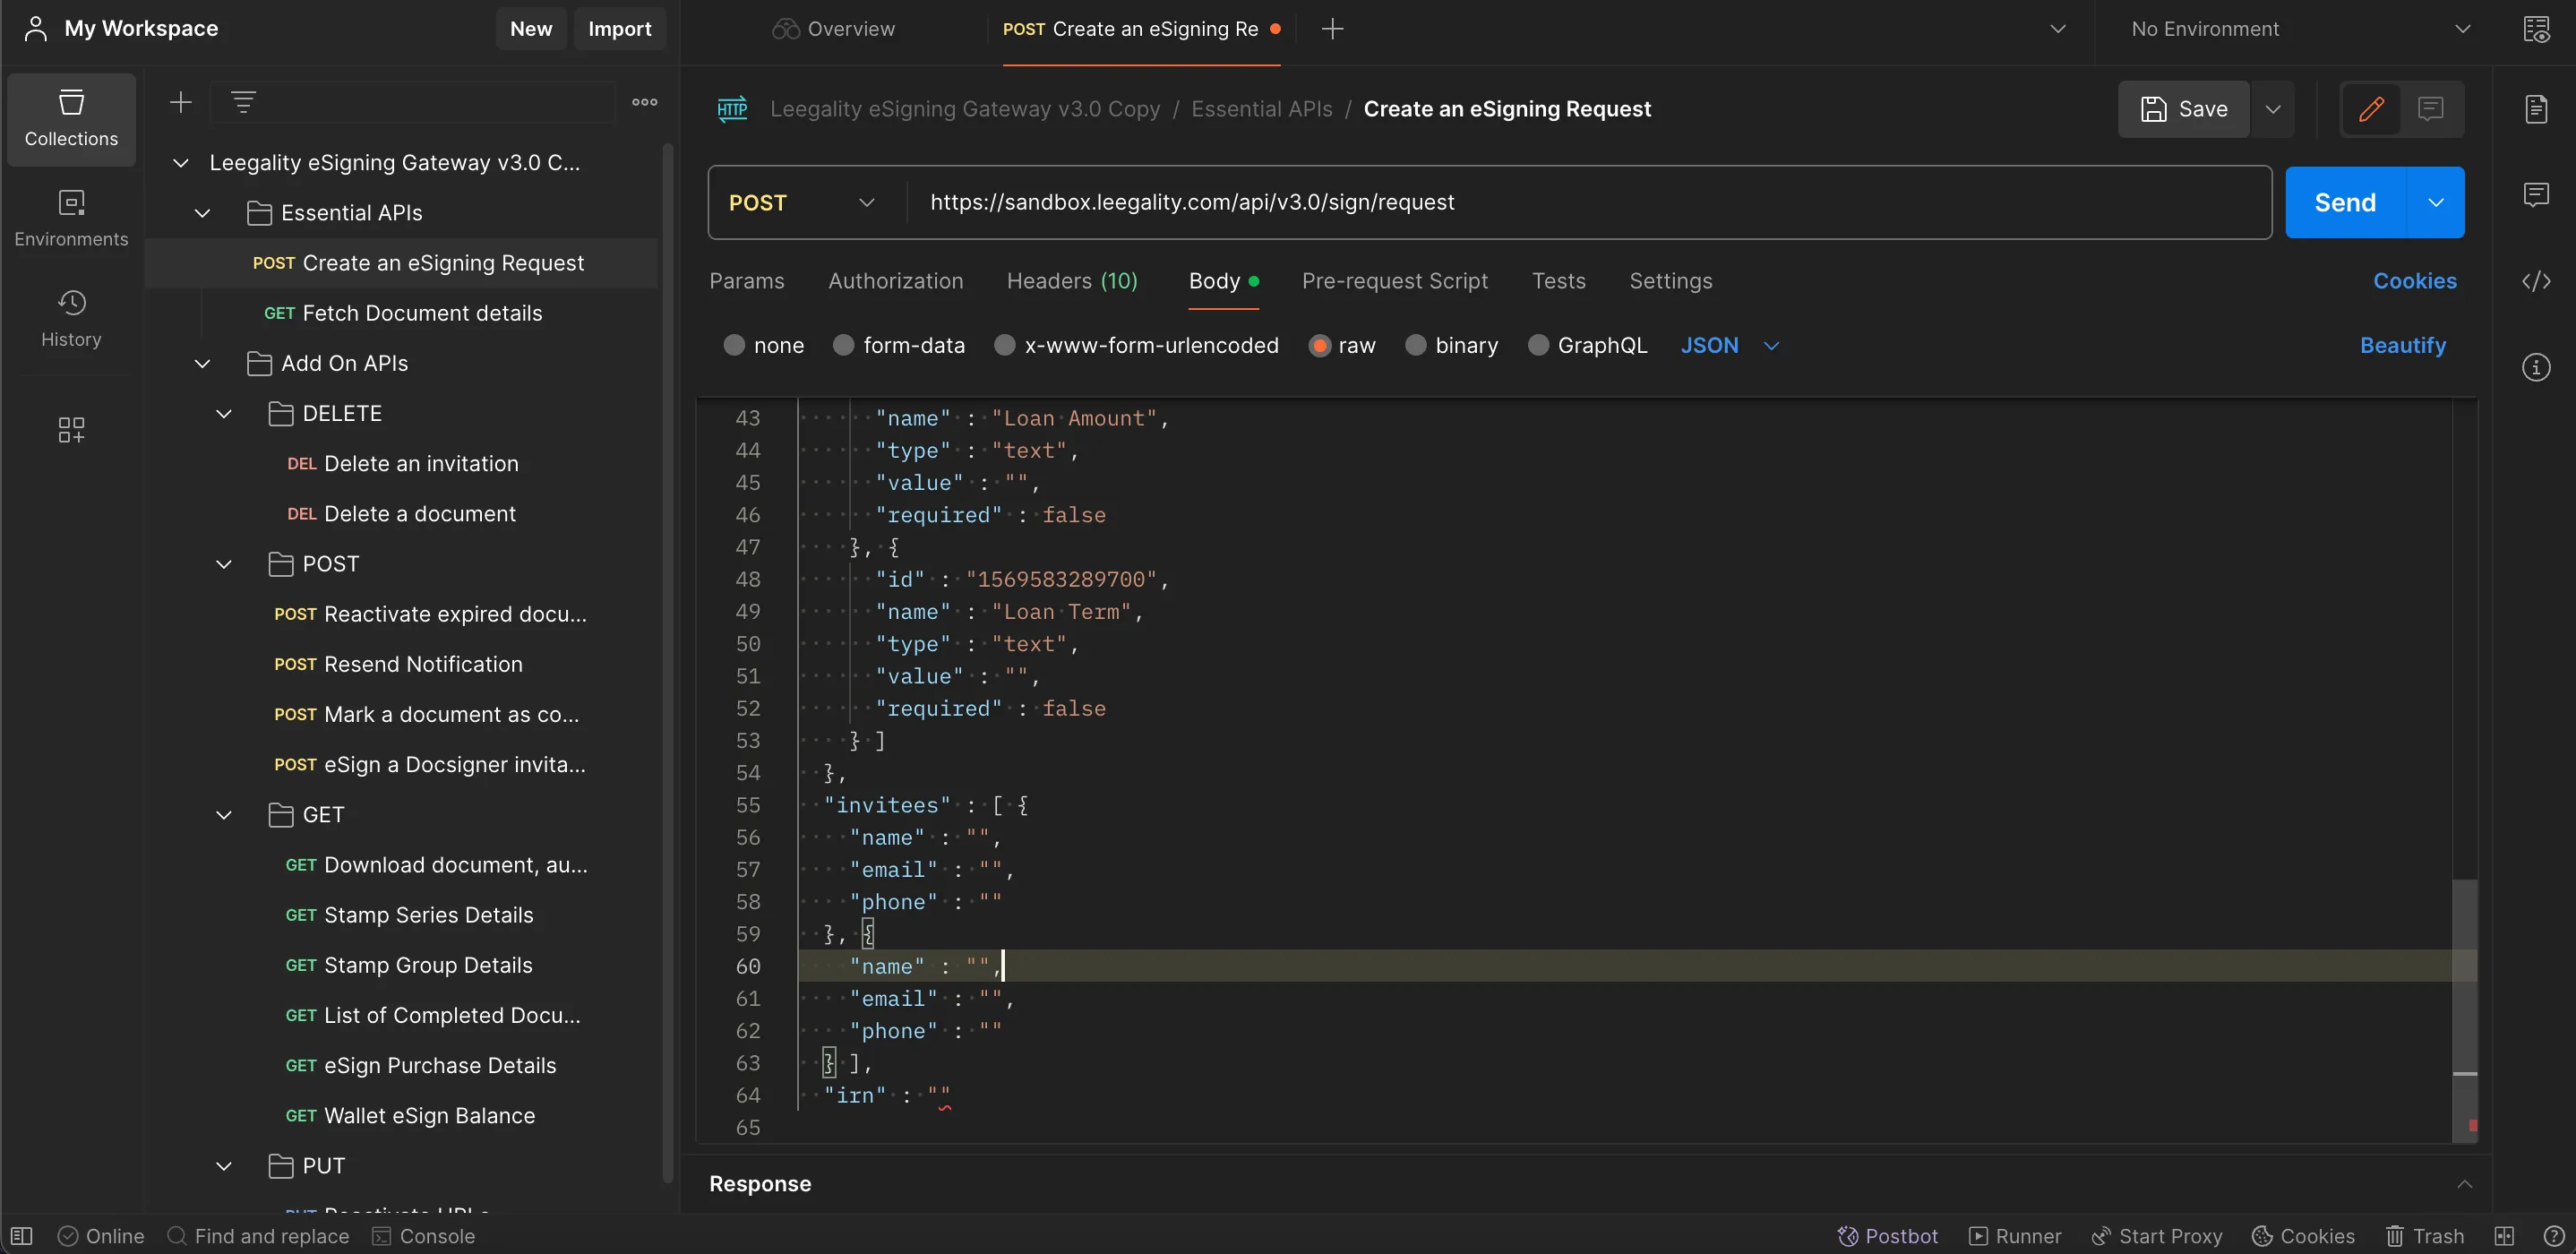The height and width of the screenshot is (1254, 2576).
Task: Open the History sidebar panel
Action: tap(71, 319)
